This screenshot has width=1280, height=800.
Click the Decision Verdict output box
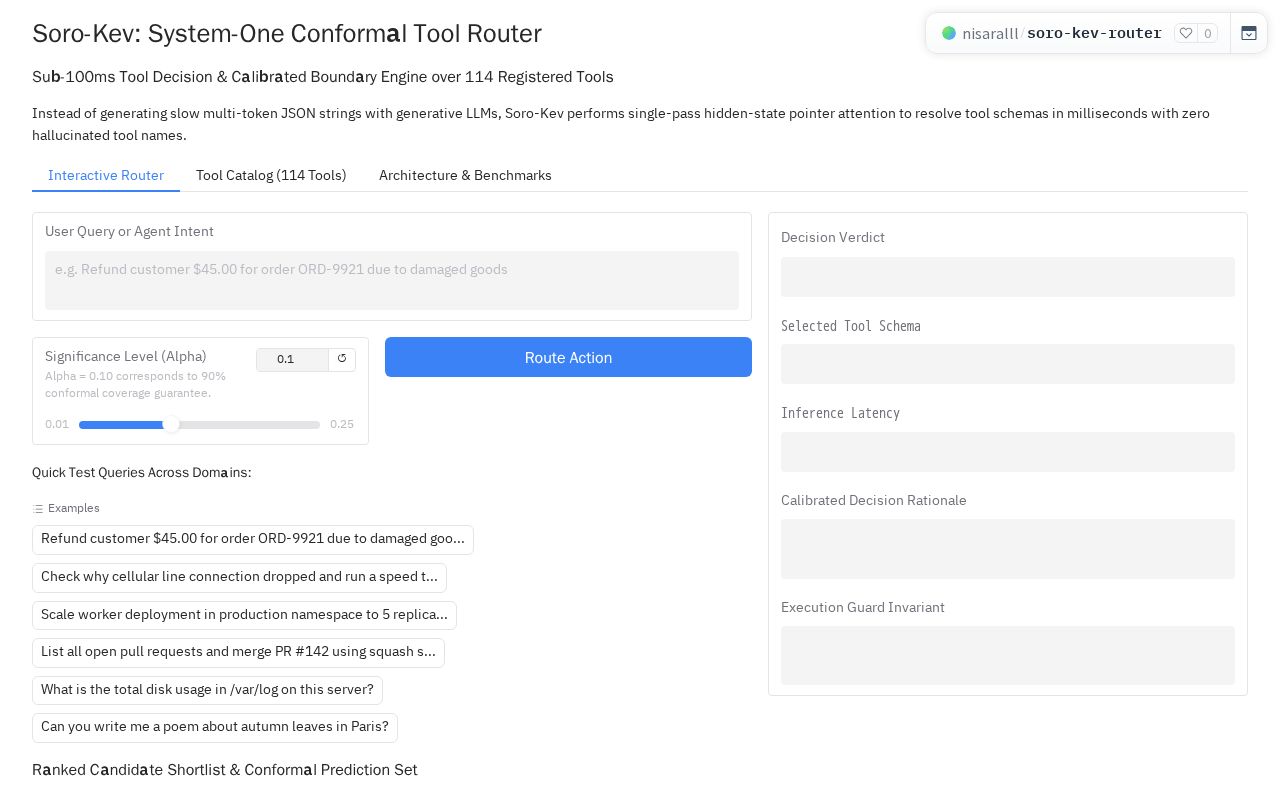click(x=1008, y=277)
